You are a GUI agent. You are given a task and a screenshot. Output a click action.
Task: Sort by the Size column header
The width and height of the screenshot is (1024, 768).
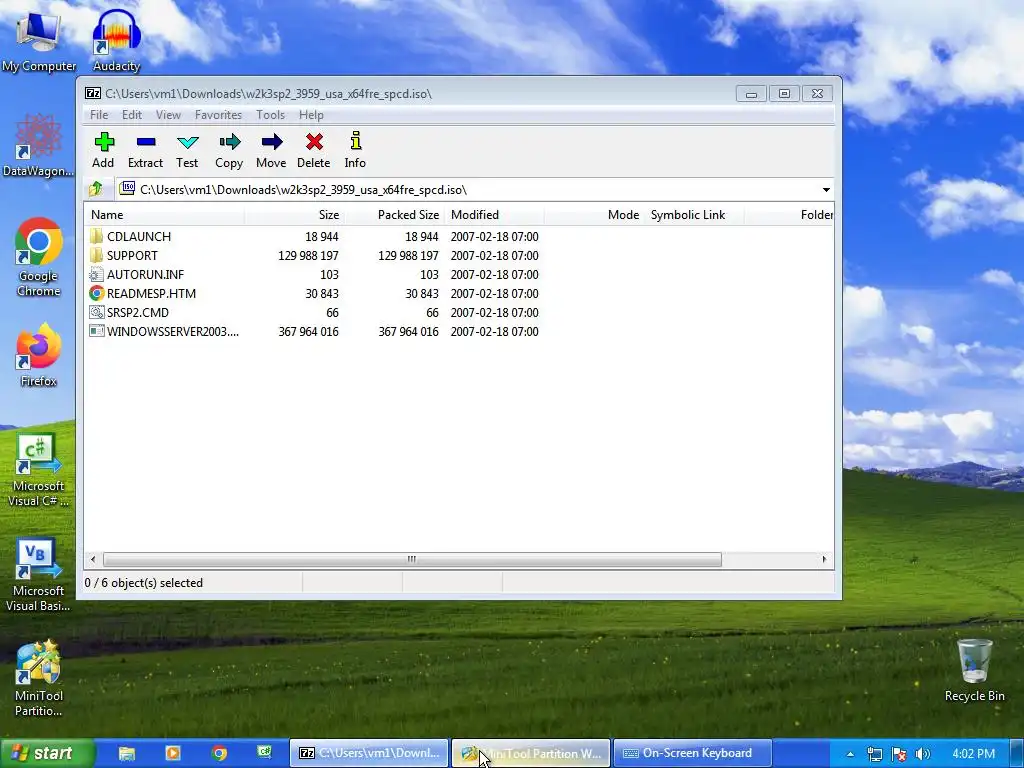click(295, 215)
